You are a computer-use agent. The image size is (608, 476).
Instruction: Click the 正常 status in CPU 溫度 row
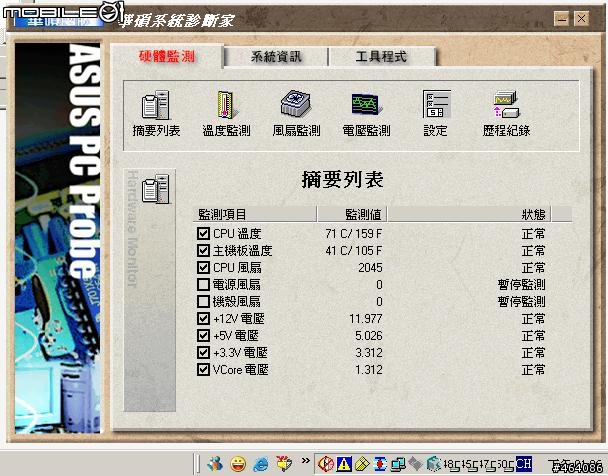pyautogui.click(x=533, y=234)
